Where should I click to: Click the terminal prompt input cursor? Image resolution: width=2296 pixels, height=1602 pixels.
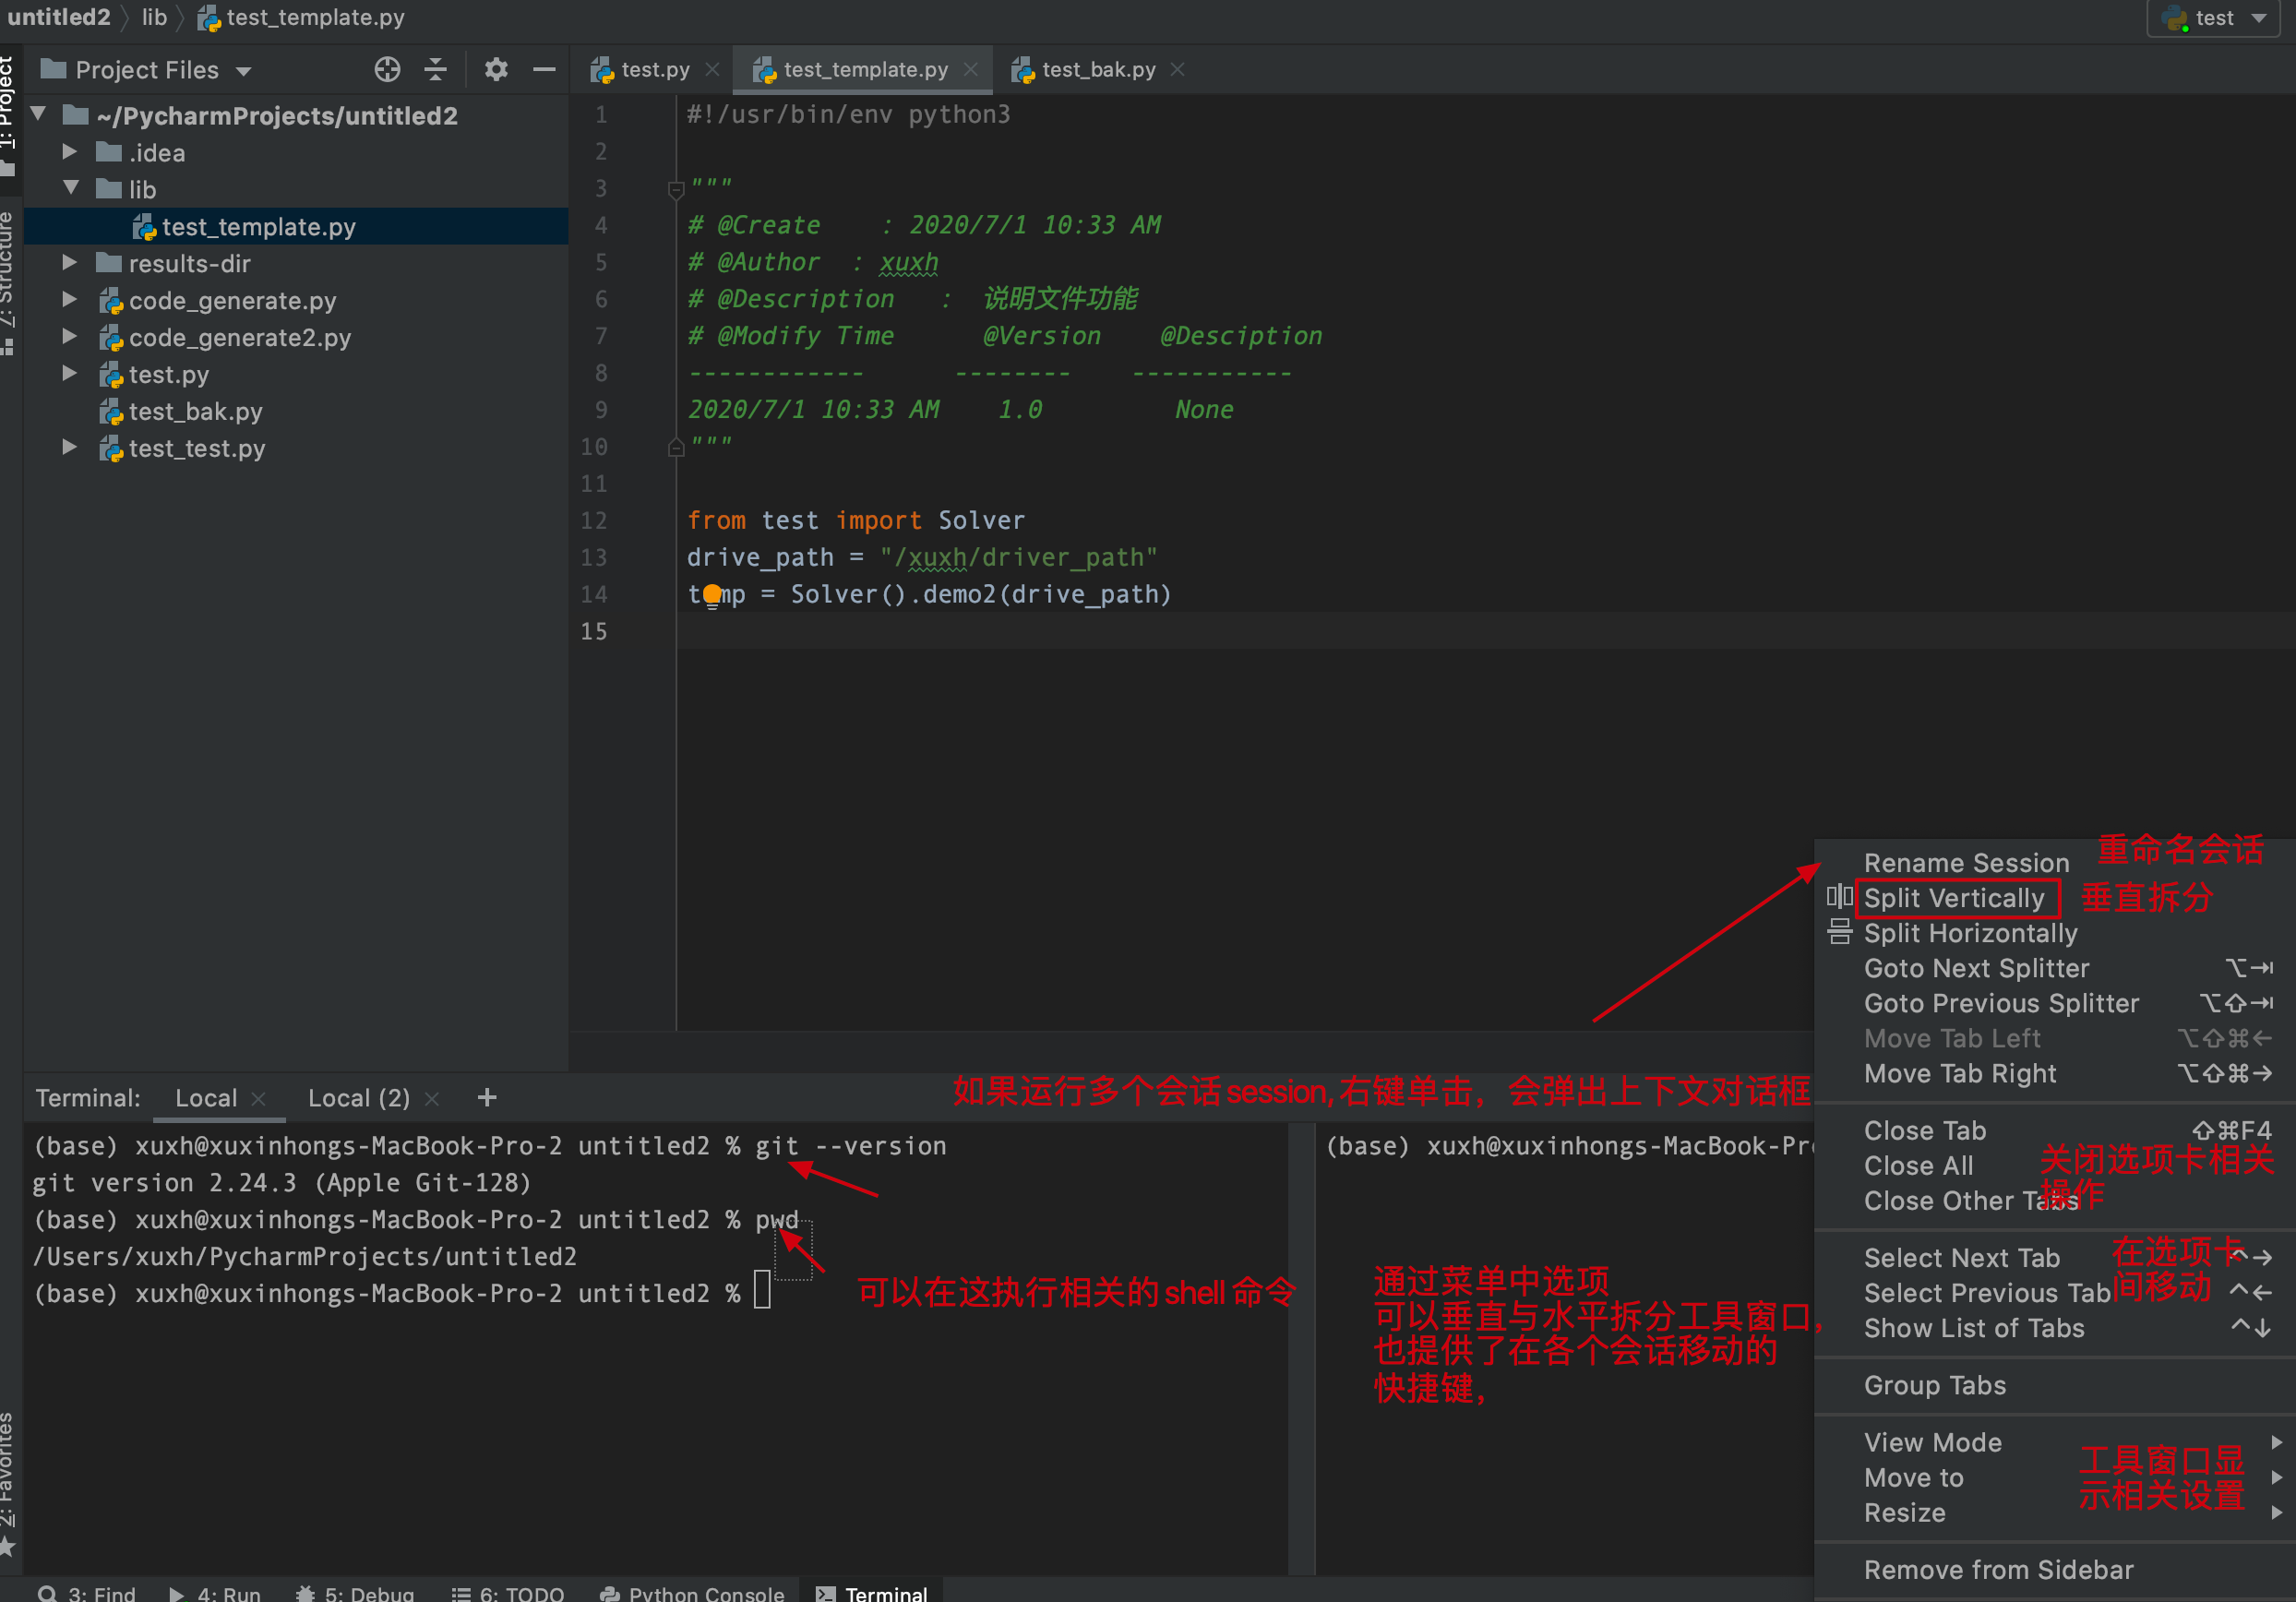[762, 1290]
